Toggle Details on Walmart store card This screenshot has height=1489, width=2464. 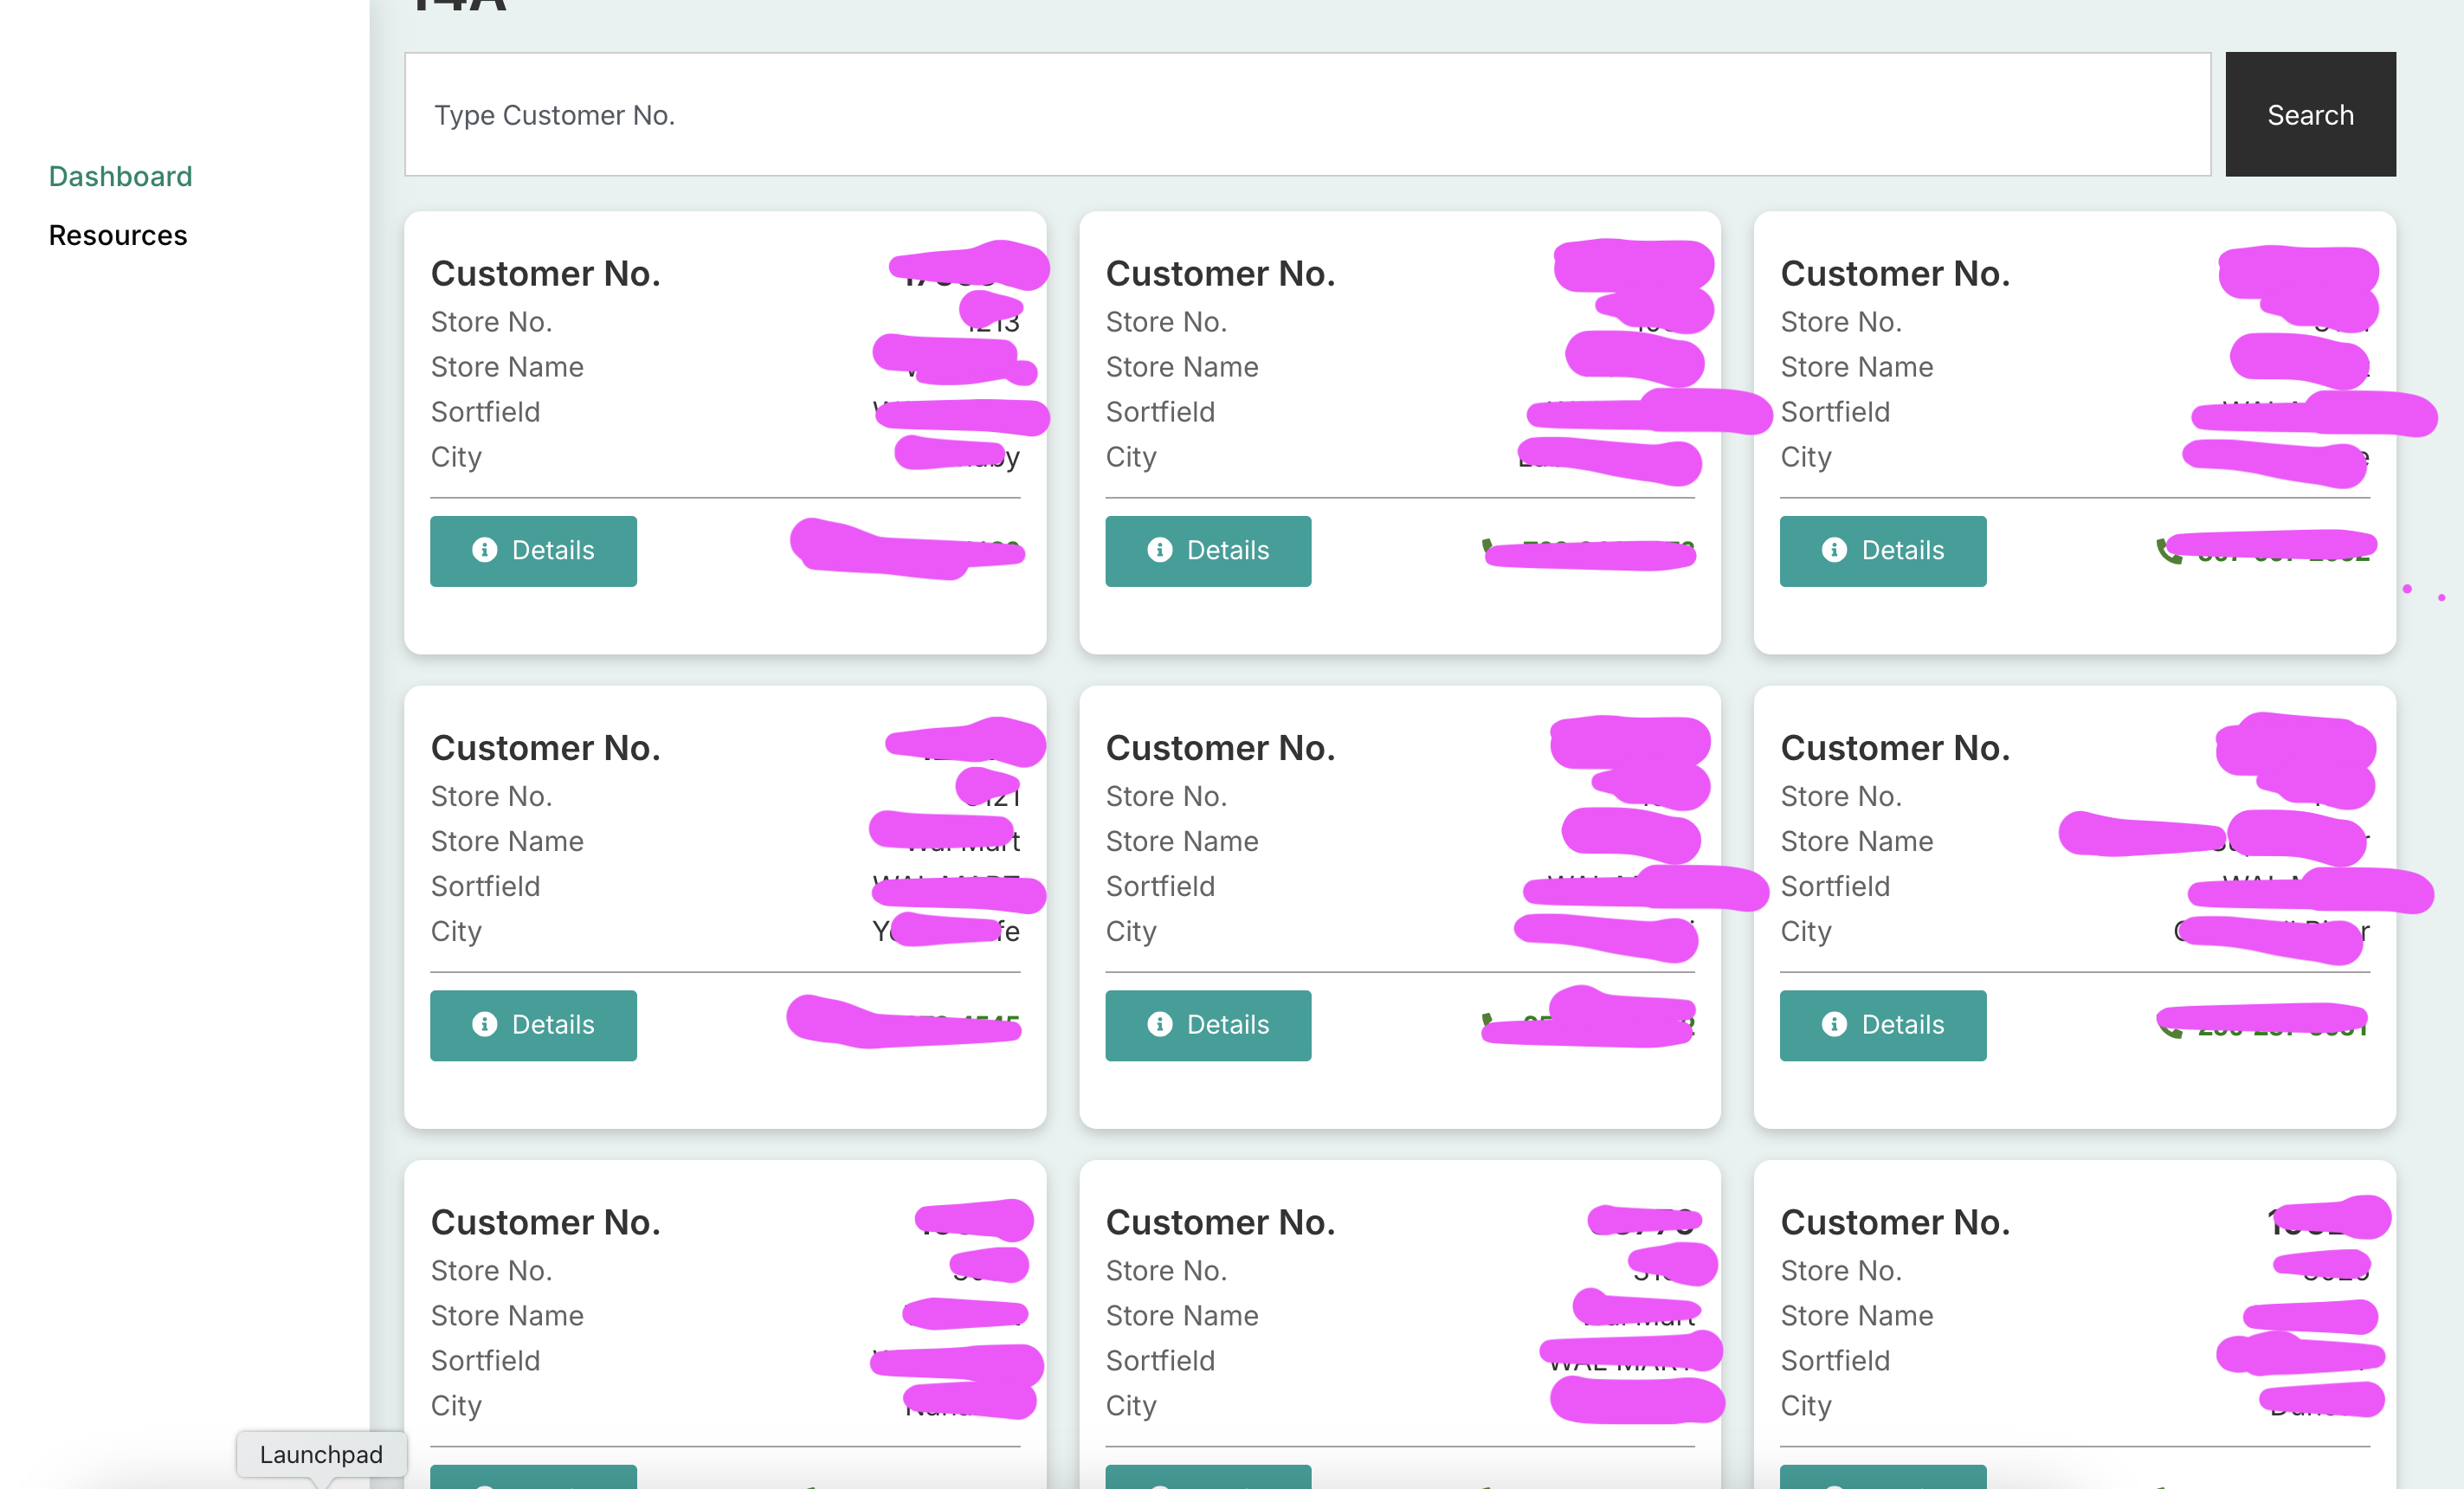pos(533,1024)
